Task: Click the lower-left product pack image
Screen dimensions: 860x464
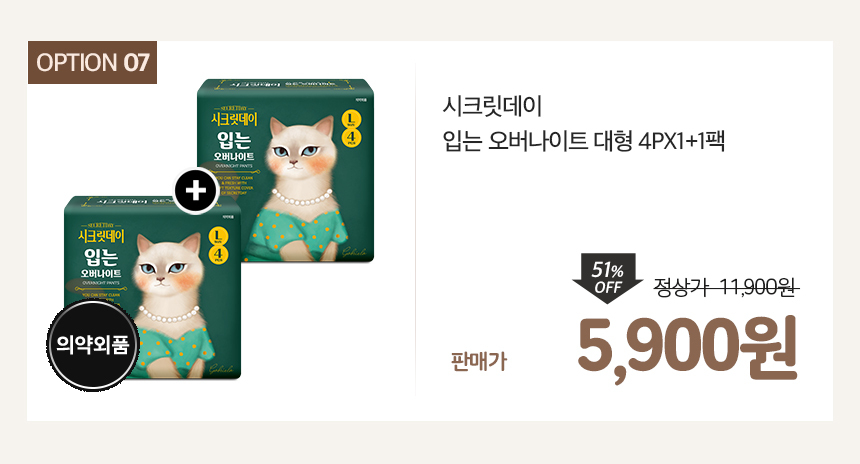Action: tap(152, 287)
